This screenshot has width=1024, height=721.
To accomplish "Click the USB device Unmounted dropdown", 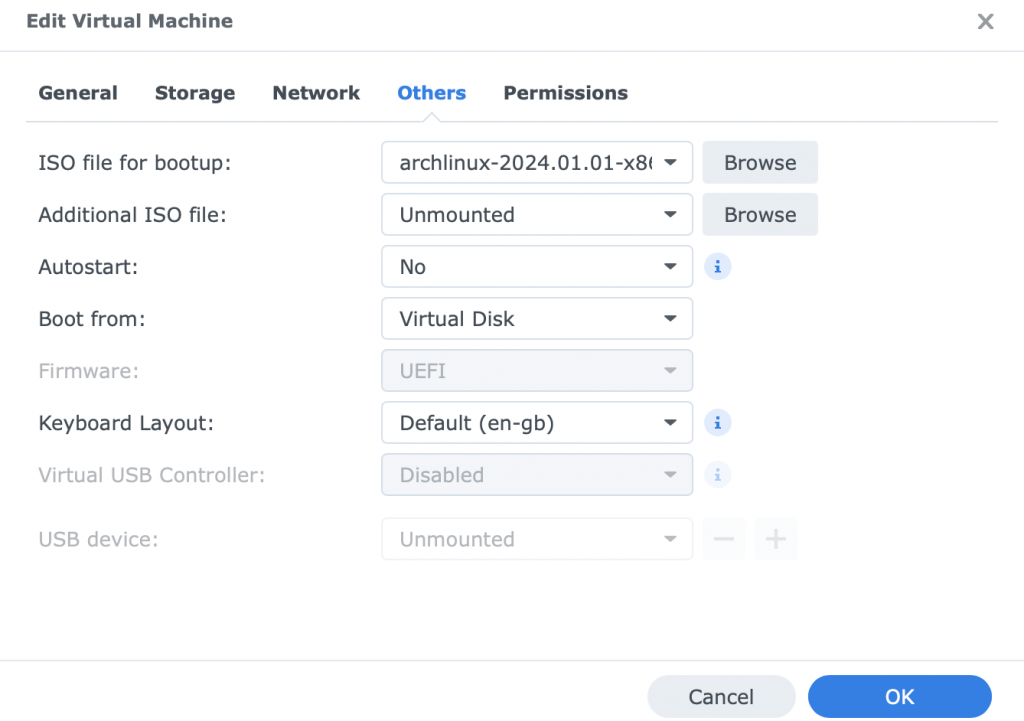I will (x=537, y=539).
